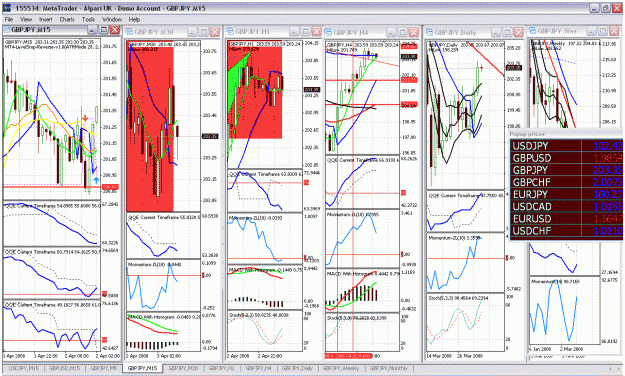Open the Insert menu
This screenshot has height=376, width=625.
(x=45, y=19)
